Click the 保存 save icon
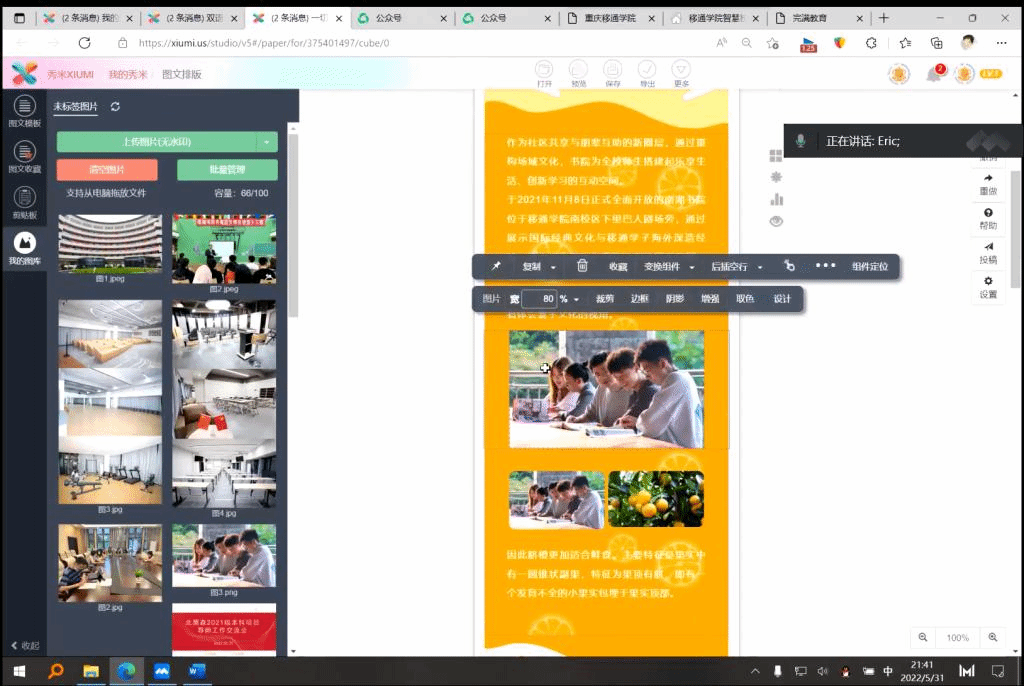 click(x=612, y=71)
